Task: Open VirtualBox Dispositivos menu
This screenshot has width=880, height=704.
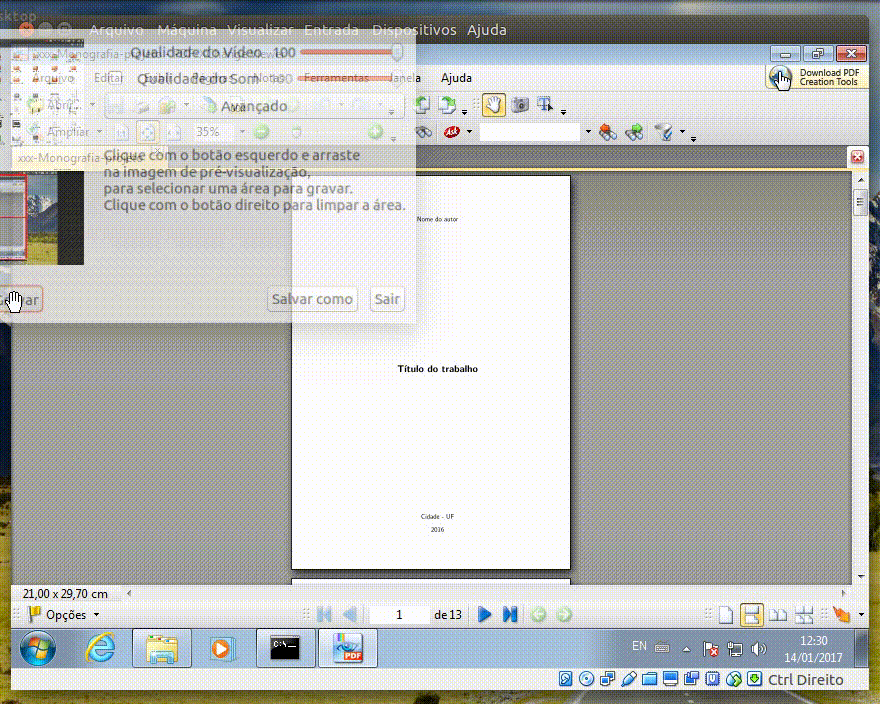Action: pyautogui.click(x=414, y=30)
